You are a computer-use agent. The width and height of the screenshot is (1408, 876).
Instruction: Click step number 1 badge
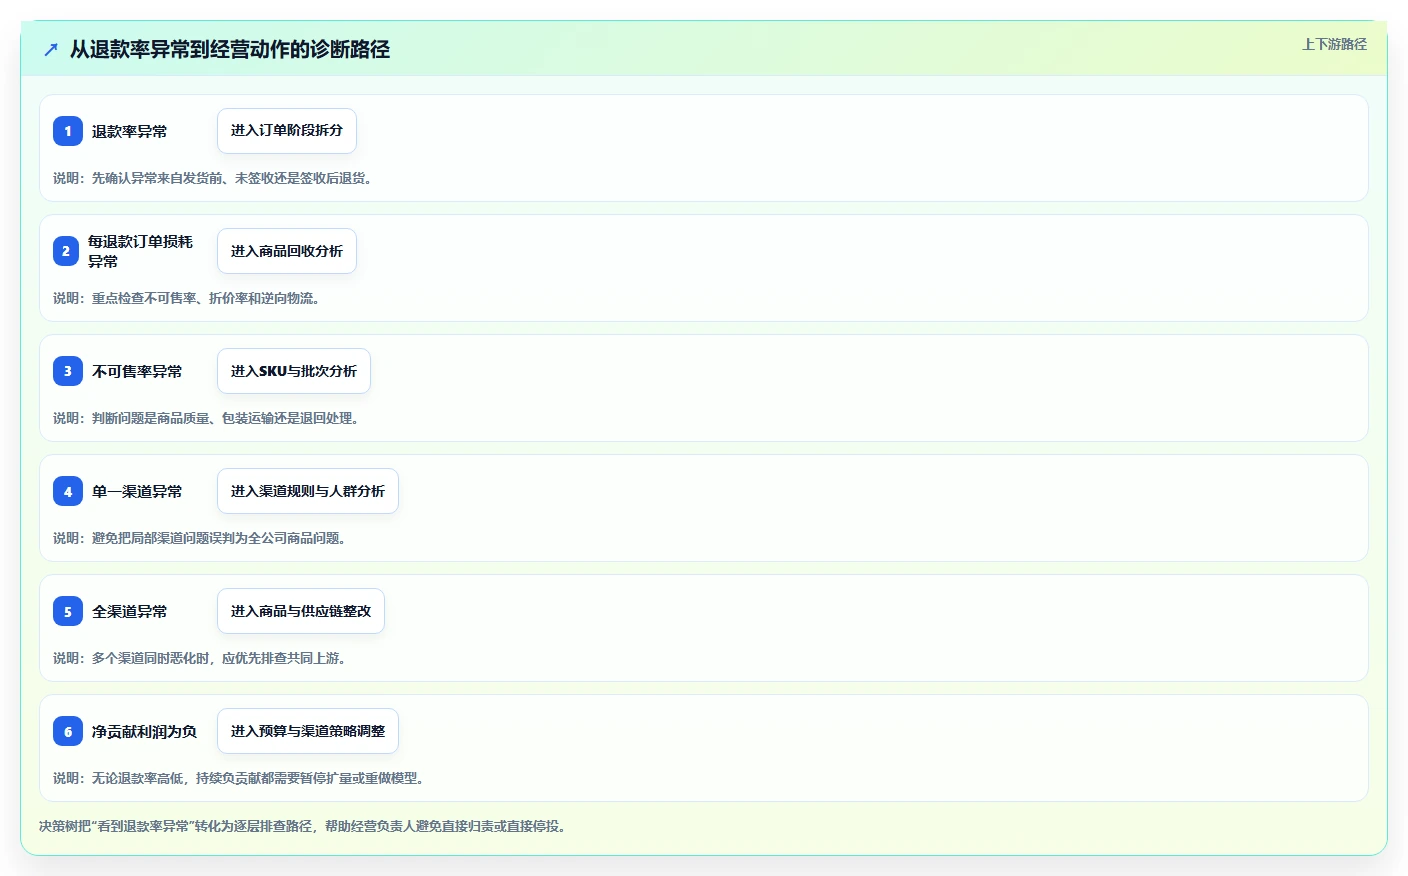point(68,131)
